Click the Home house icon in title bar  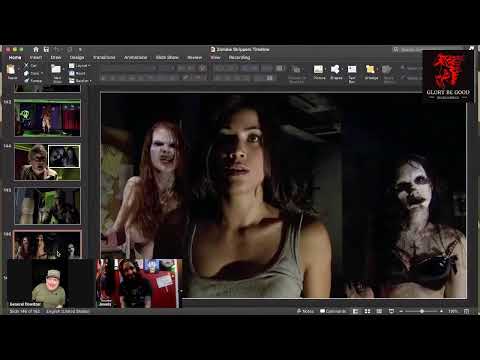pyautogui.click(x=36, y=50)
